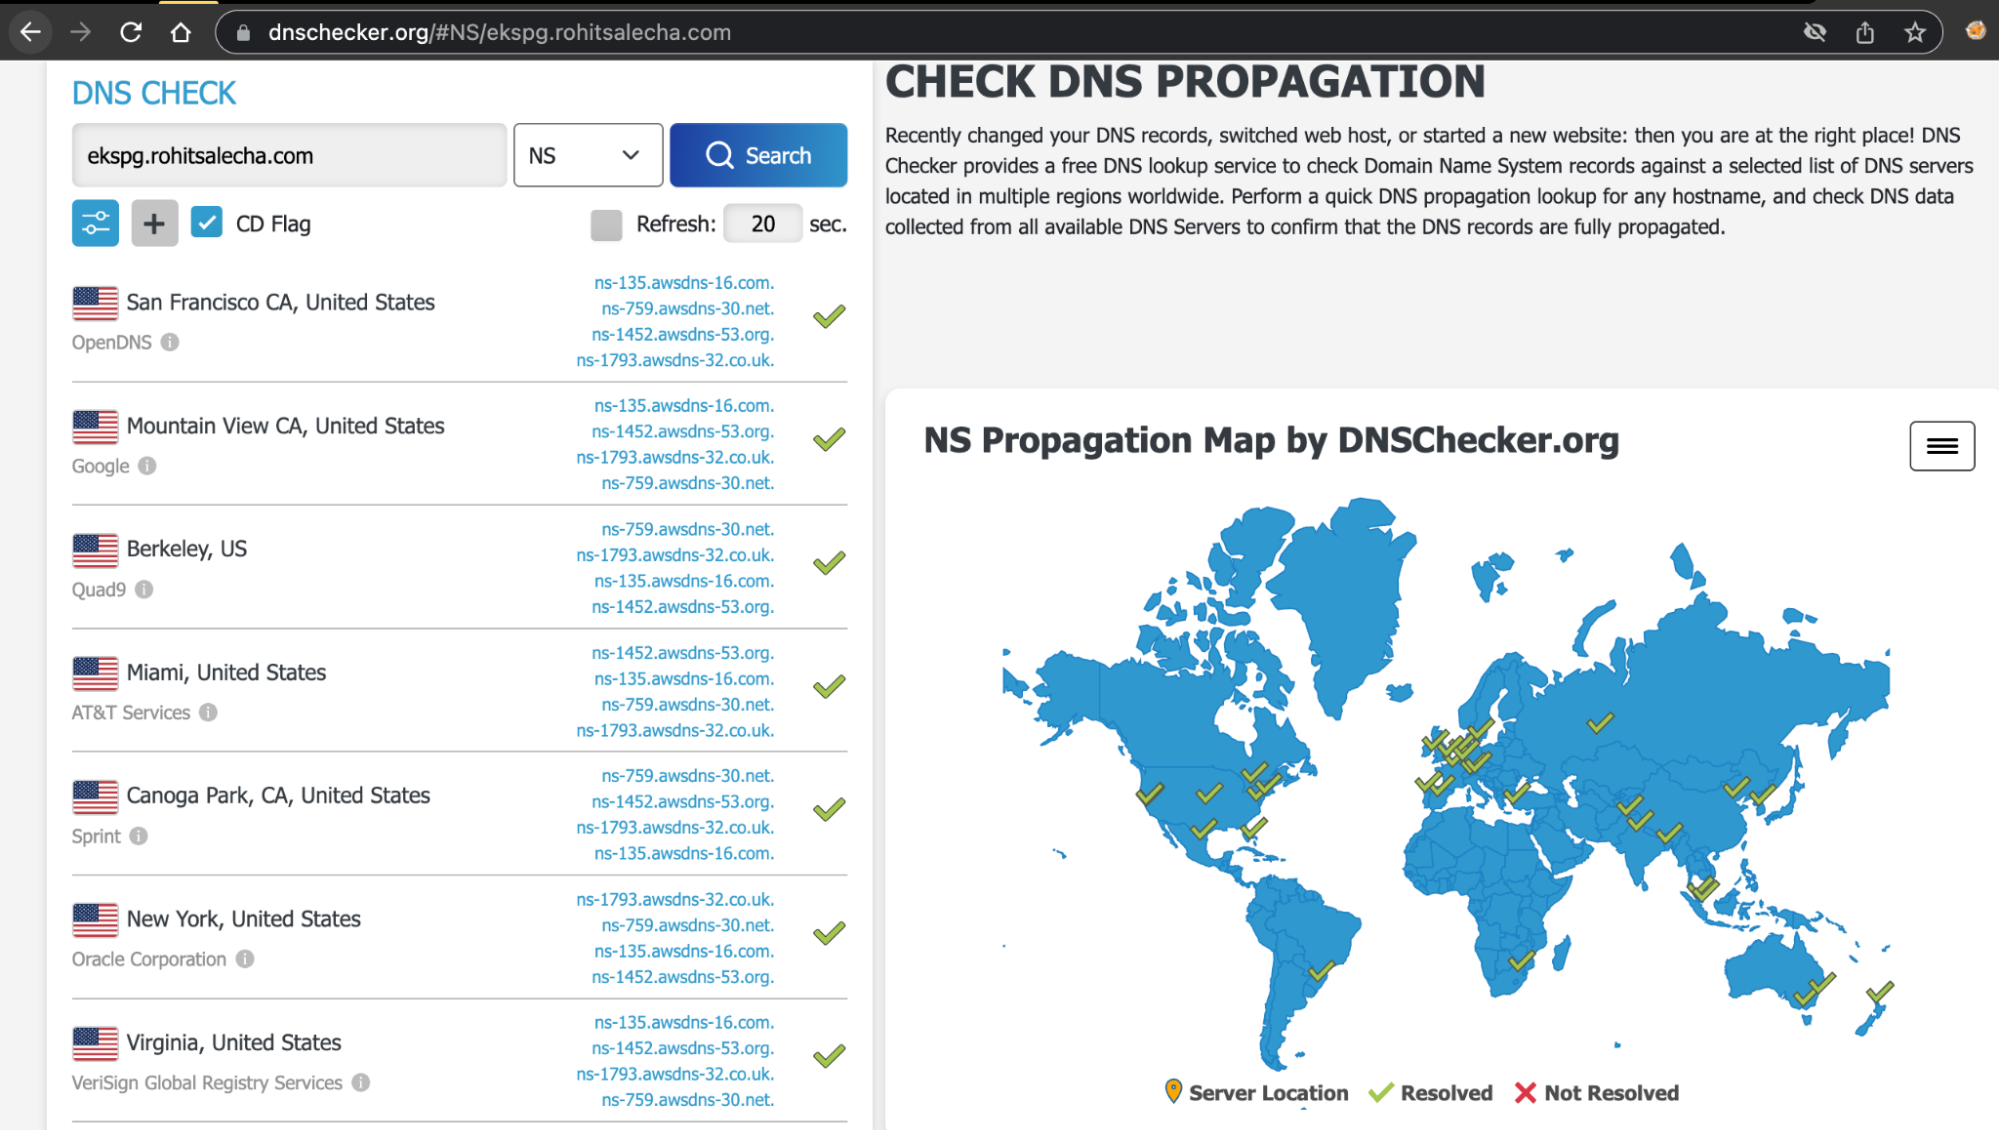1999x1131 pixels.
Task: Click resolved checkmark for New York row
Action: click(829, 933)
